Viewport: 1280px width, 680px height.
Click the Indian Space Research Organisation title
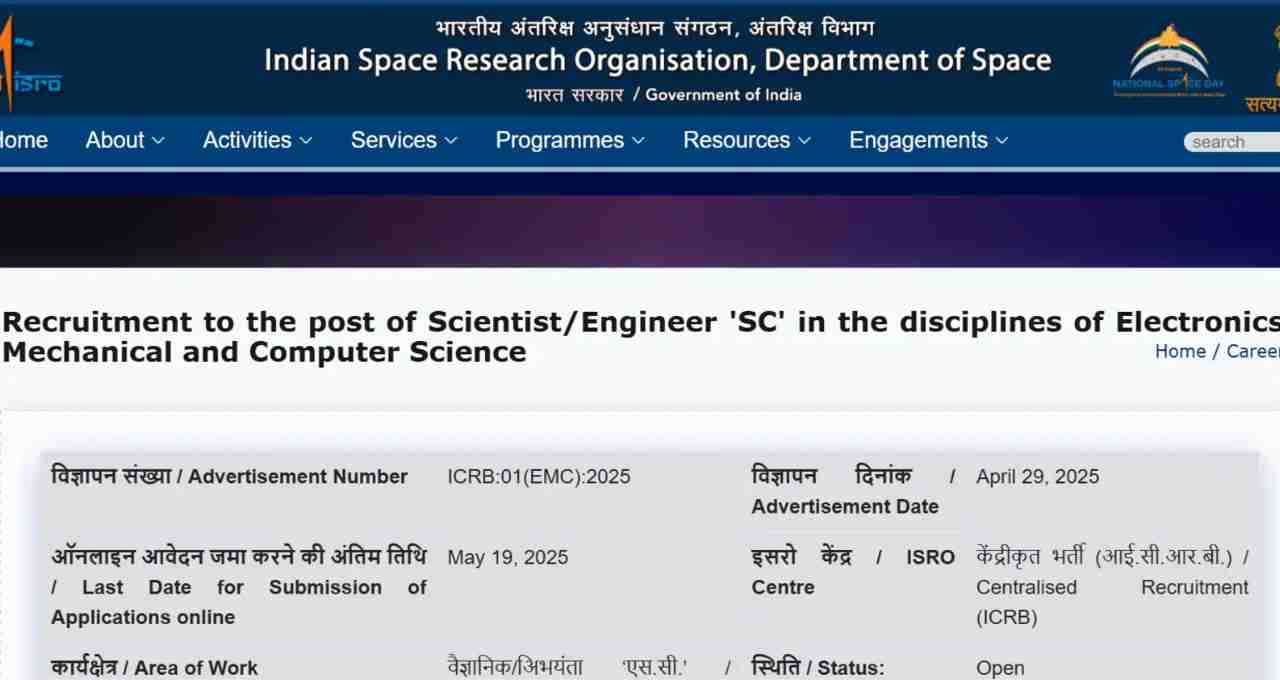click(657, 61)
